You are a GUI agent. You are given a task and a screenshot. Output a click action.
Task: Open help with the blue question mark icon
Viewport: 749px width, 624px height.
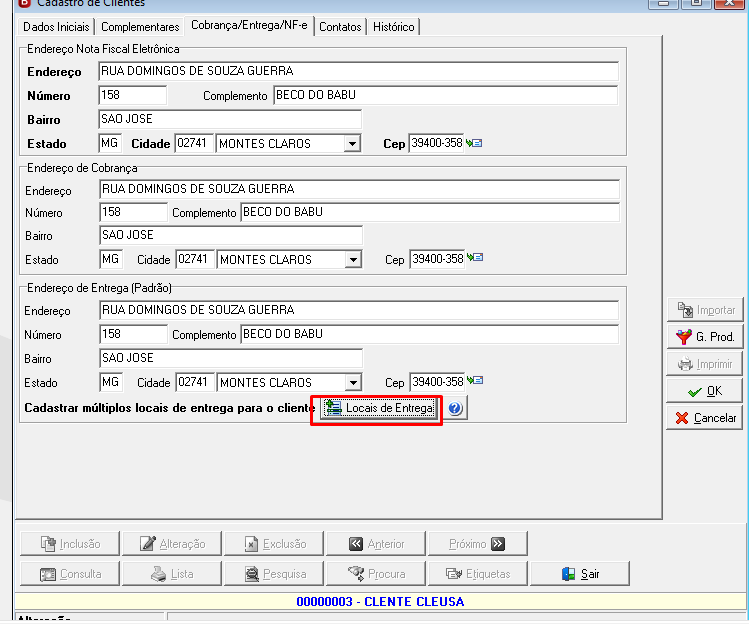tap(455, 409)
